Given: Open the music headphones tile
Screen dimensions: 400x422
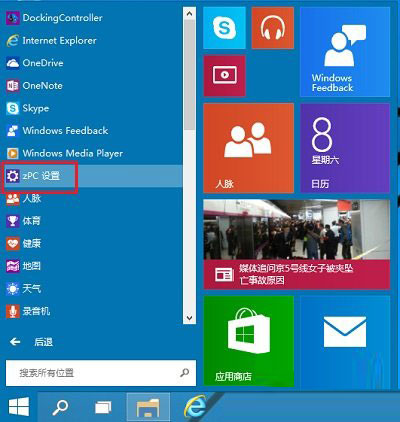Looking at the screenshot, I should tap(273, 28).
